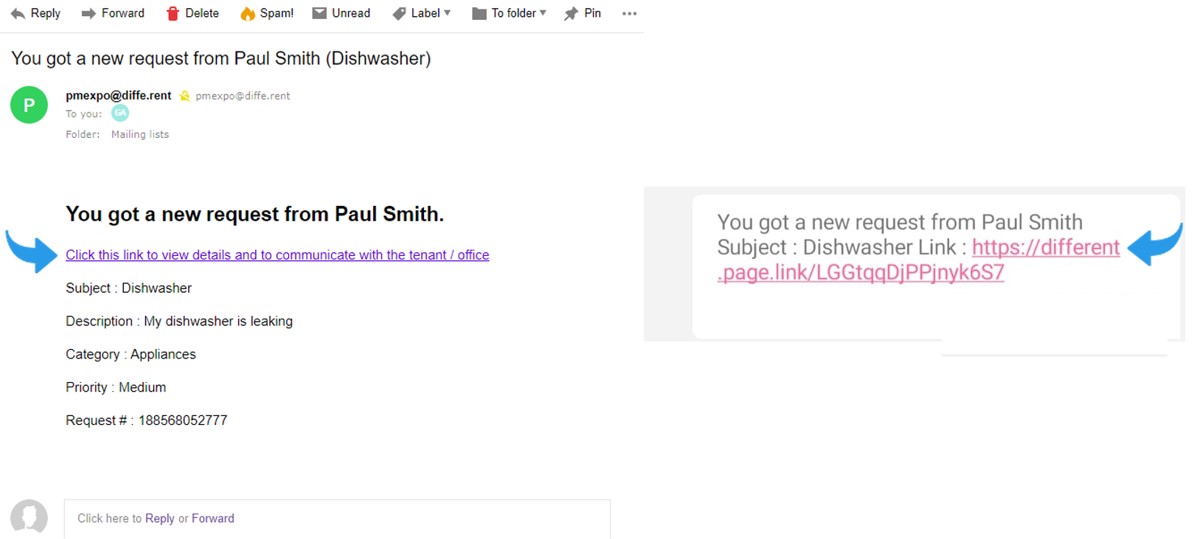Open the more actions ellipsis menu
Screen dimensions: 1194x539
pos(629,14)
